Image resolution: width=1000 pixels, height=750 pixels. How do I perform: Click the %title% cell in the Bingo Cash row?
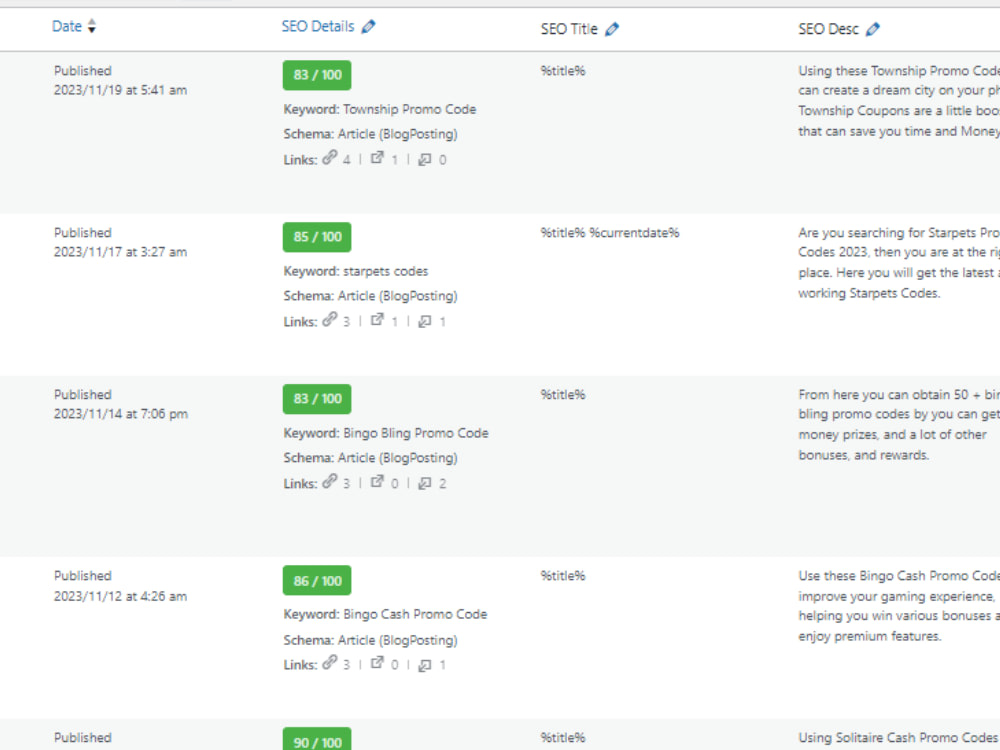[x=562, y=576]
